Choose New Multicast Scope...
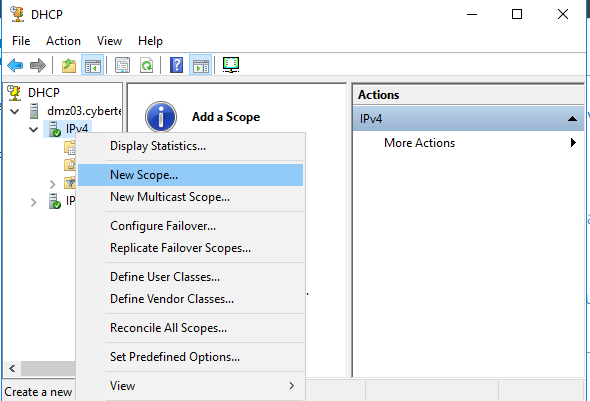590x401 pixels. coord(190,197)
